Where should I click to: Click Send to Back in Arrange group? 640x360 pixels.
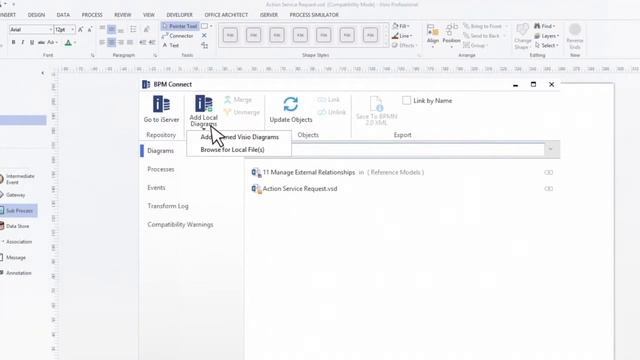click(481, 36)
